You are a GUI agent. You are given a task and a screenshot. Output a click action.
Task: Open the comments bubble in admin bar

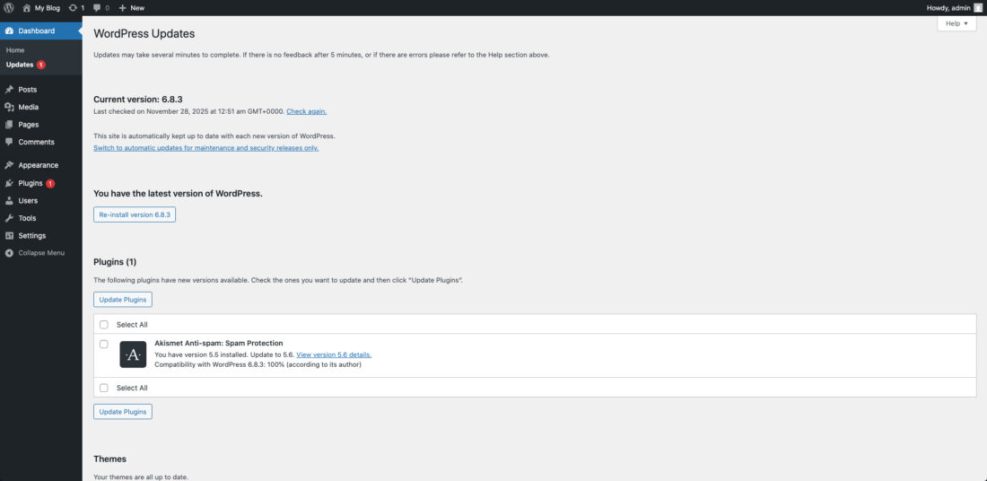[x=101, y=8]
